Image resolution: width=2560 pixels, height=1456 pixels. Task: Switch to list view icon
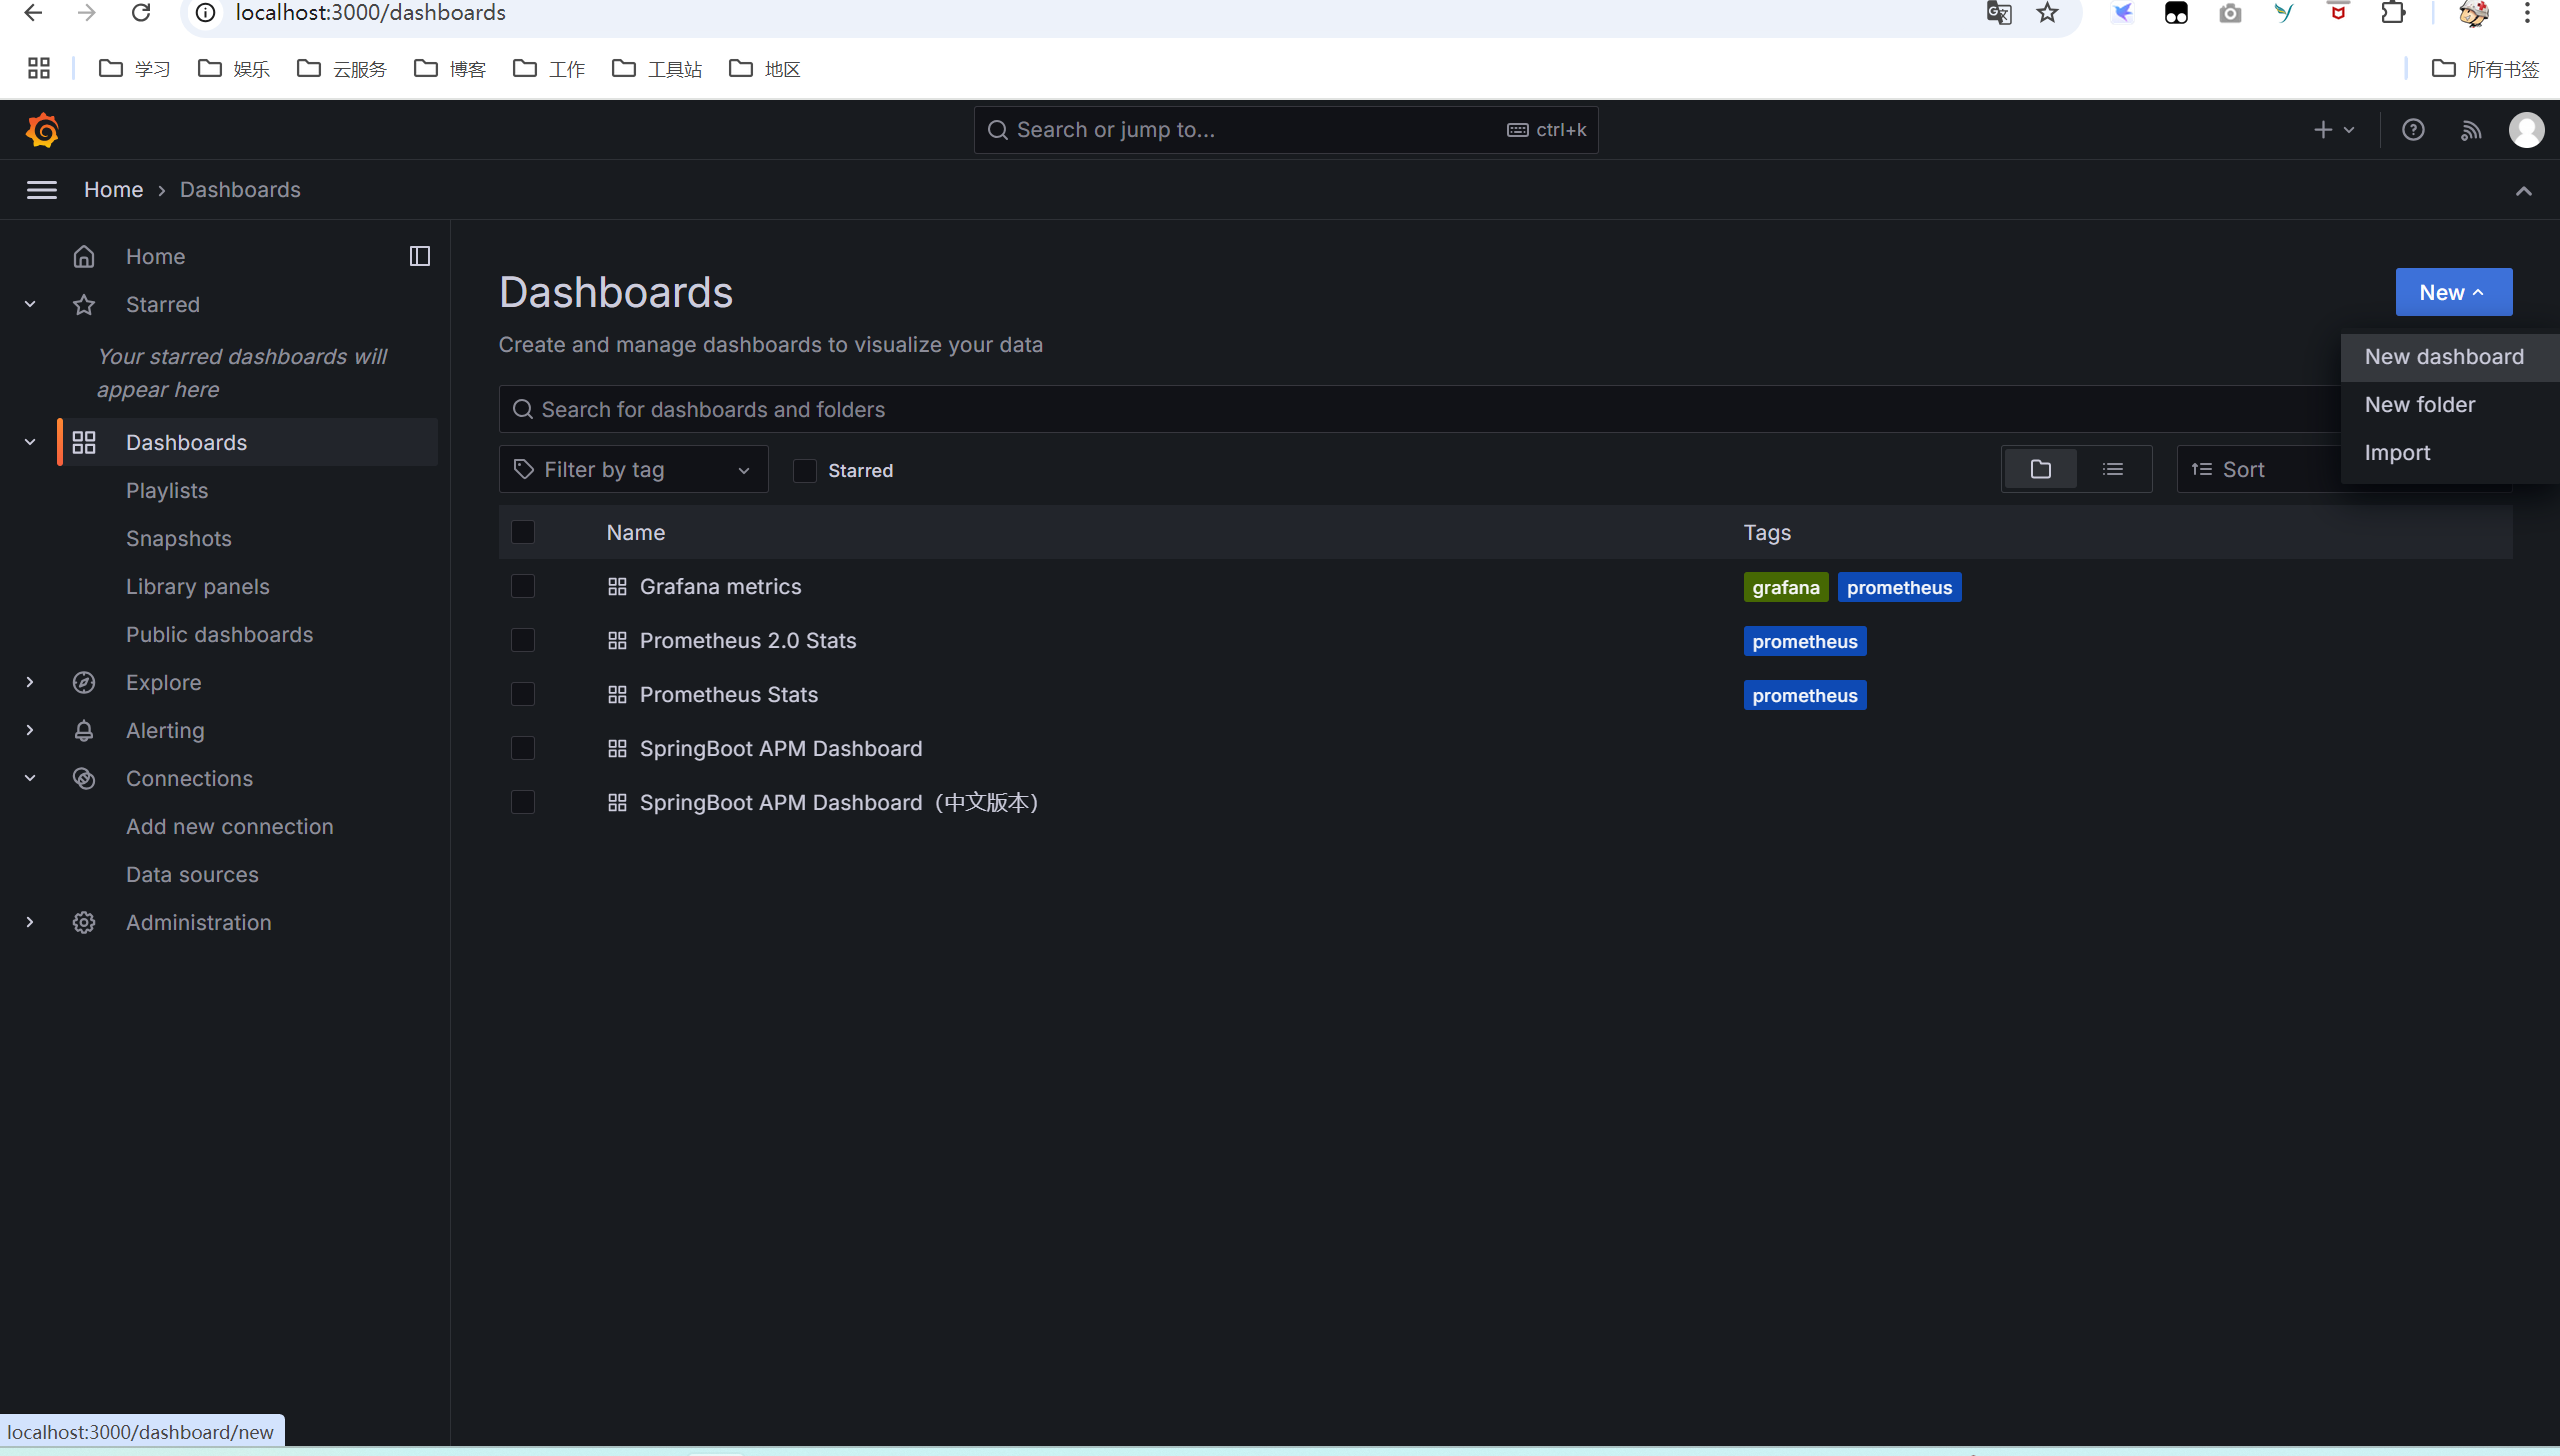(2113, 469)
